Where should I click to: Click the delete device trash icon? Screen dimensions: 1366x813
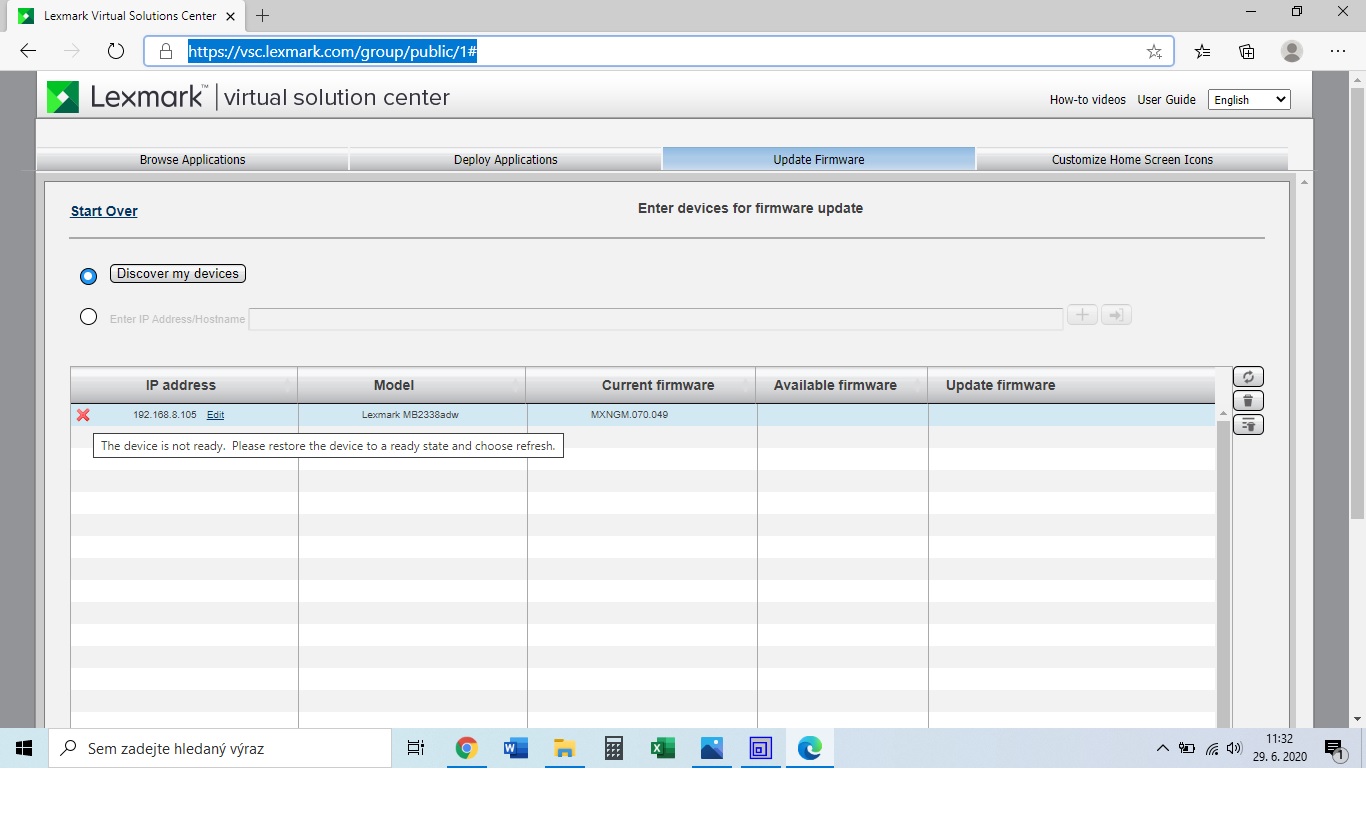[x=1248, y=401]
